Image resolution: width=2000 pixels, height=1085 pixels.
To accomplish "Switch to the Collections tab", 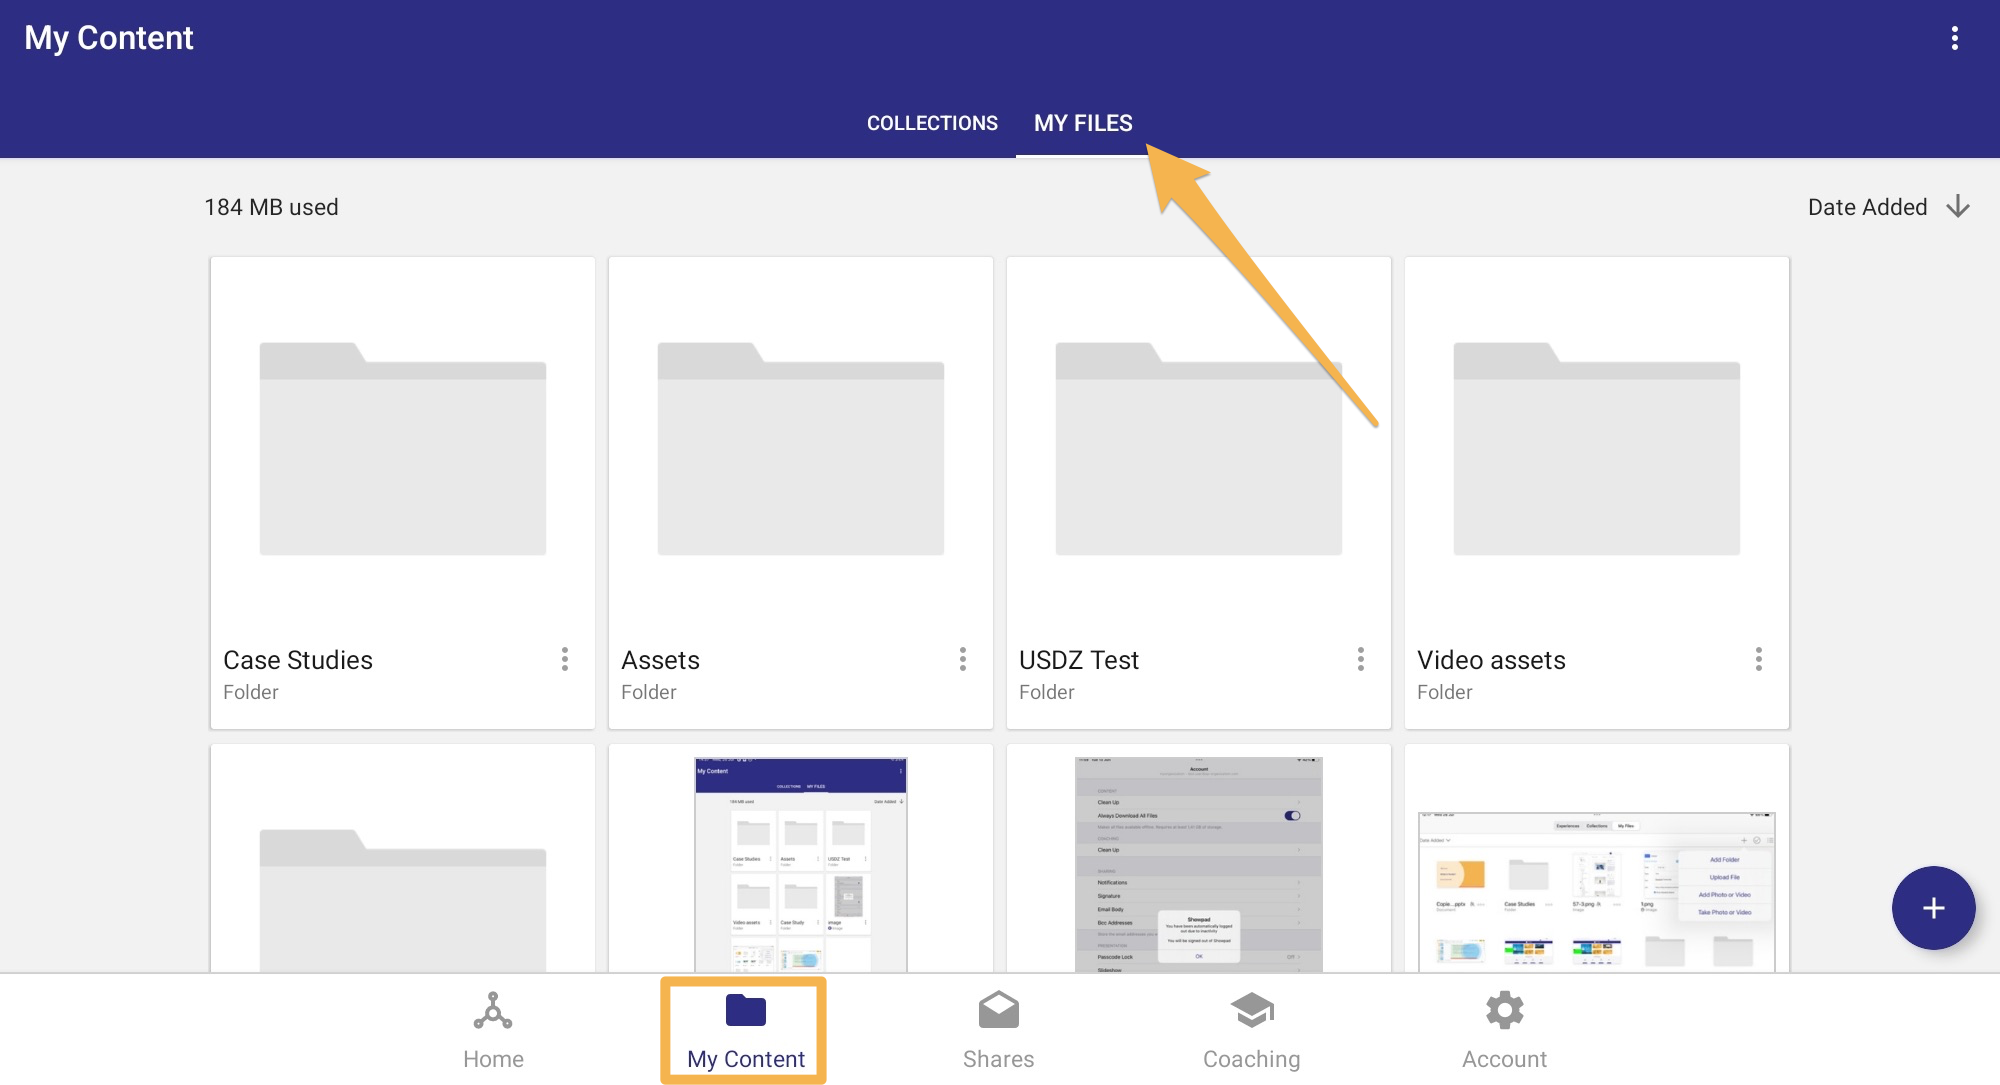I will tap(932, 123).
